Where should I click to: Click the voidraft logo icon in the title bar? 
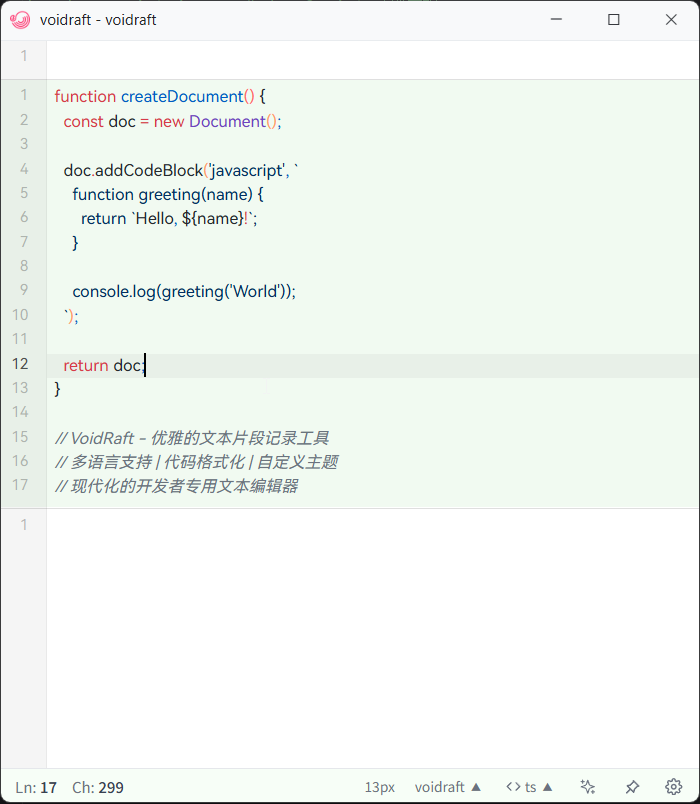point(20,19)
